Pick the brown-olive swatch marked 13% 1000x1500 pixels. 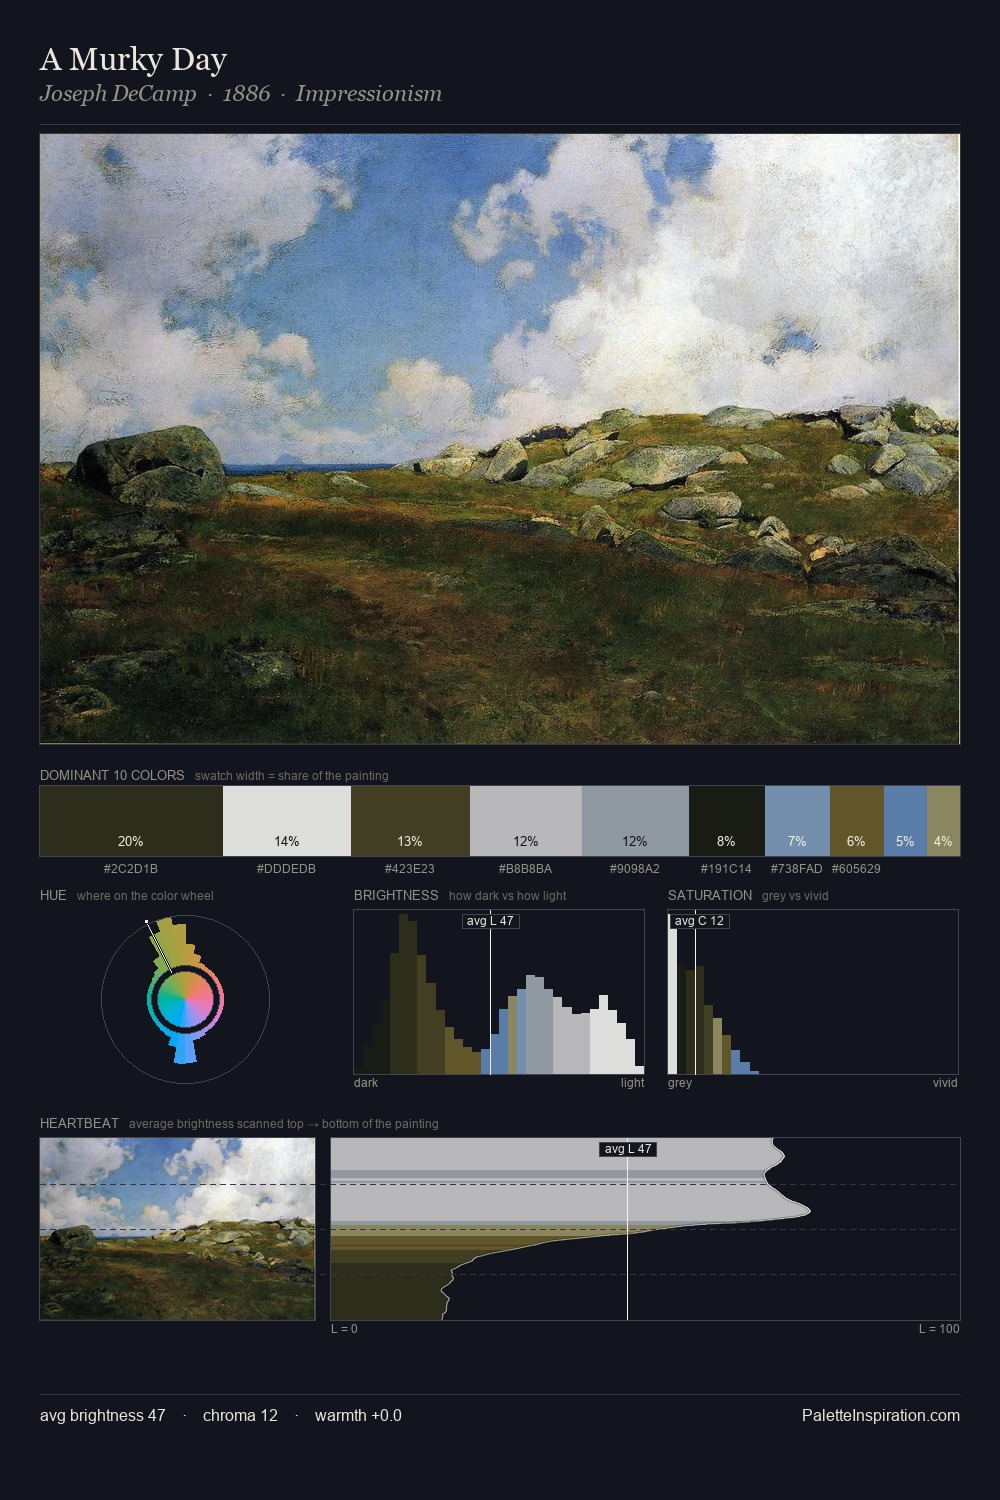[x=410, y=821]
